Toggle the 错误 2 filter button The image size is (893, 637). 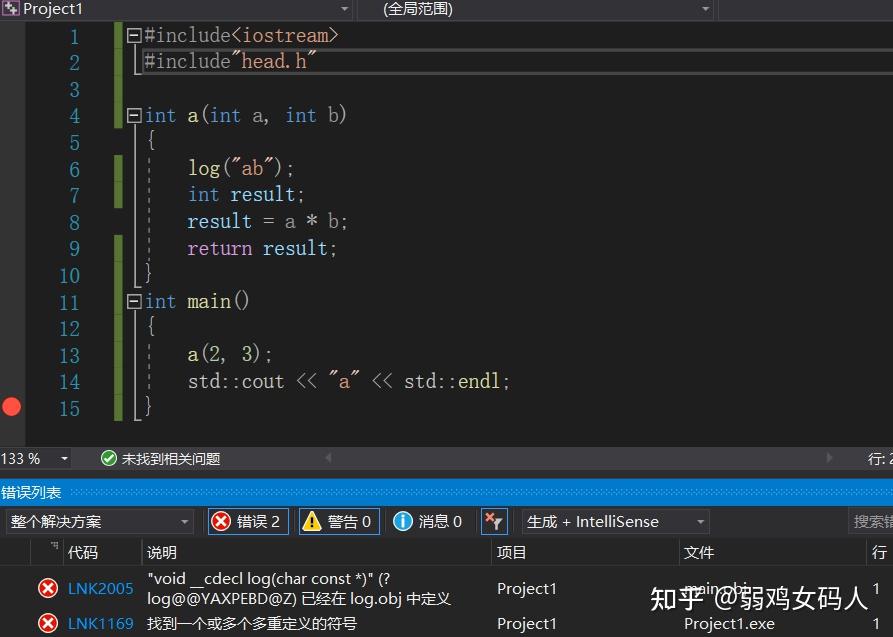click(248, 521)
